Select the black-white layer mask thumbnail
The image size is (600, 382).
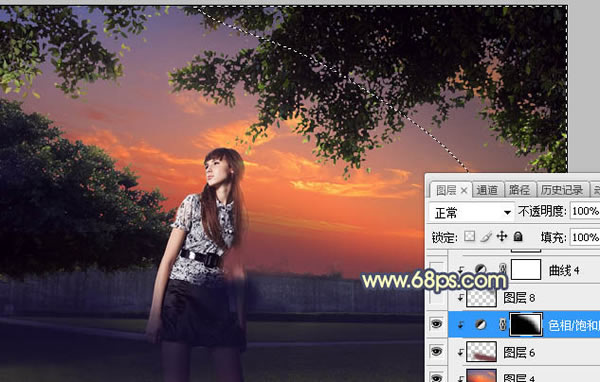(526, 325)
